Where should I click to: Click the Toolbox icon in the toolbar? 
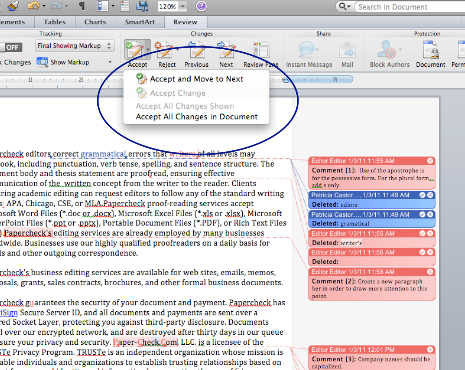tap(125, 6)
